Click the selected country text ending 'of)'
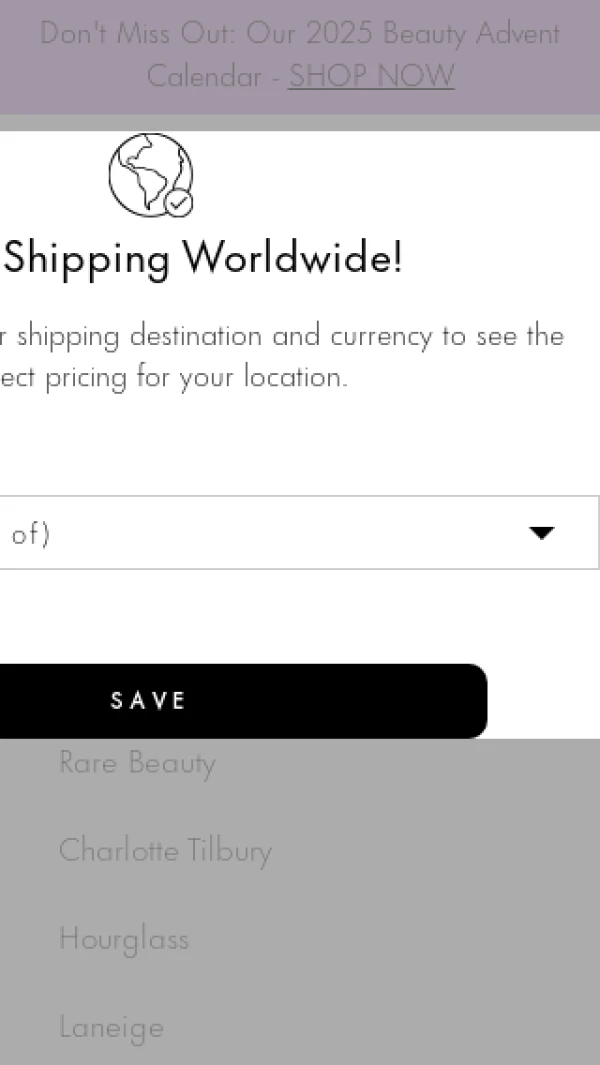 [x=30, y=534]
